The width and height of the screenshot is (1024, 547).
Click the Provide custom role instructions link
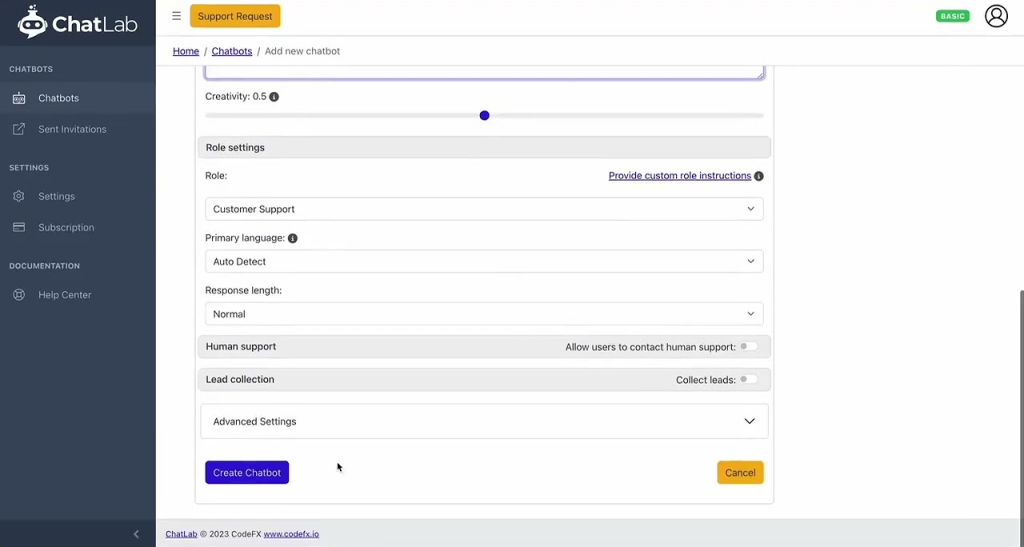click(679, 176)
